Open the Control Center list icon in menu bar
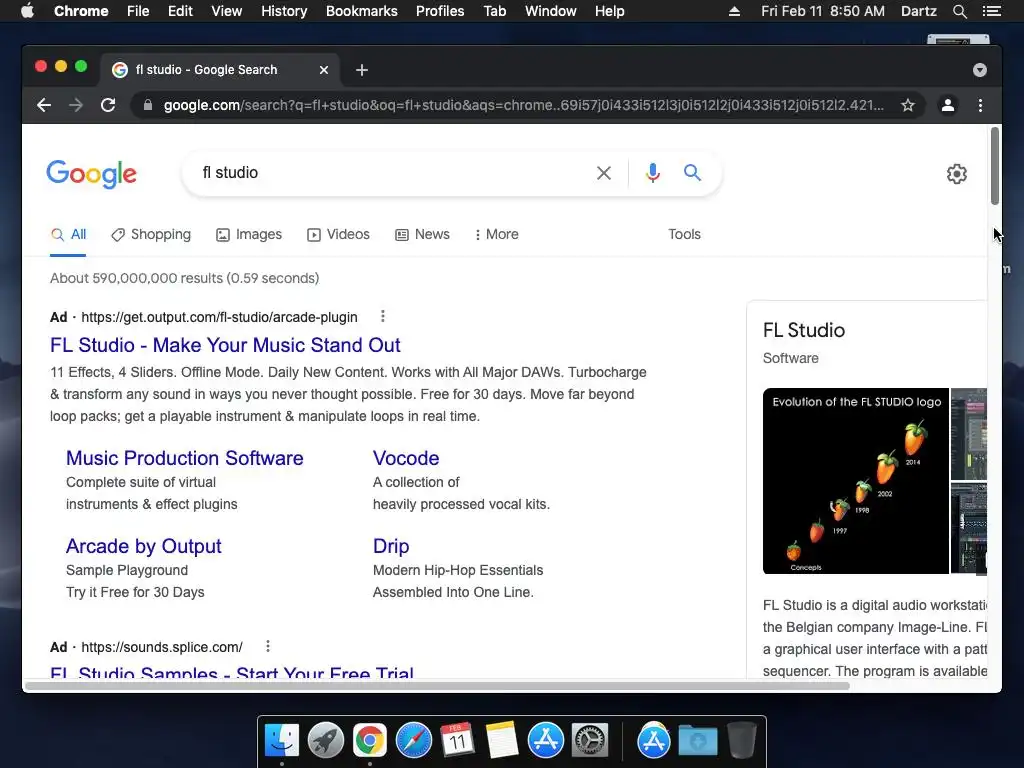This screenshot has height=768, width=1024. (992, 11)
